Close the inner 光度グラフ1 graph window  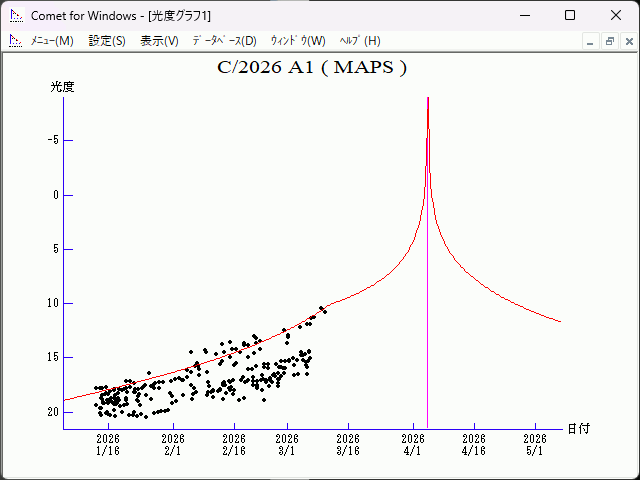coord(627,41)
